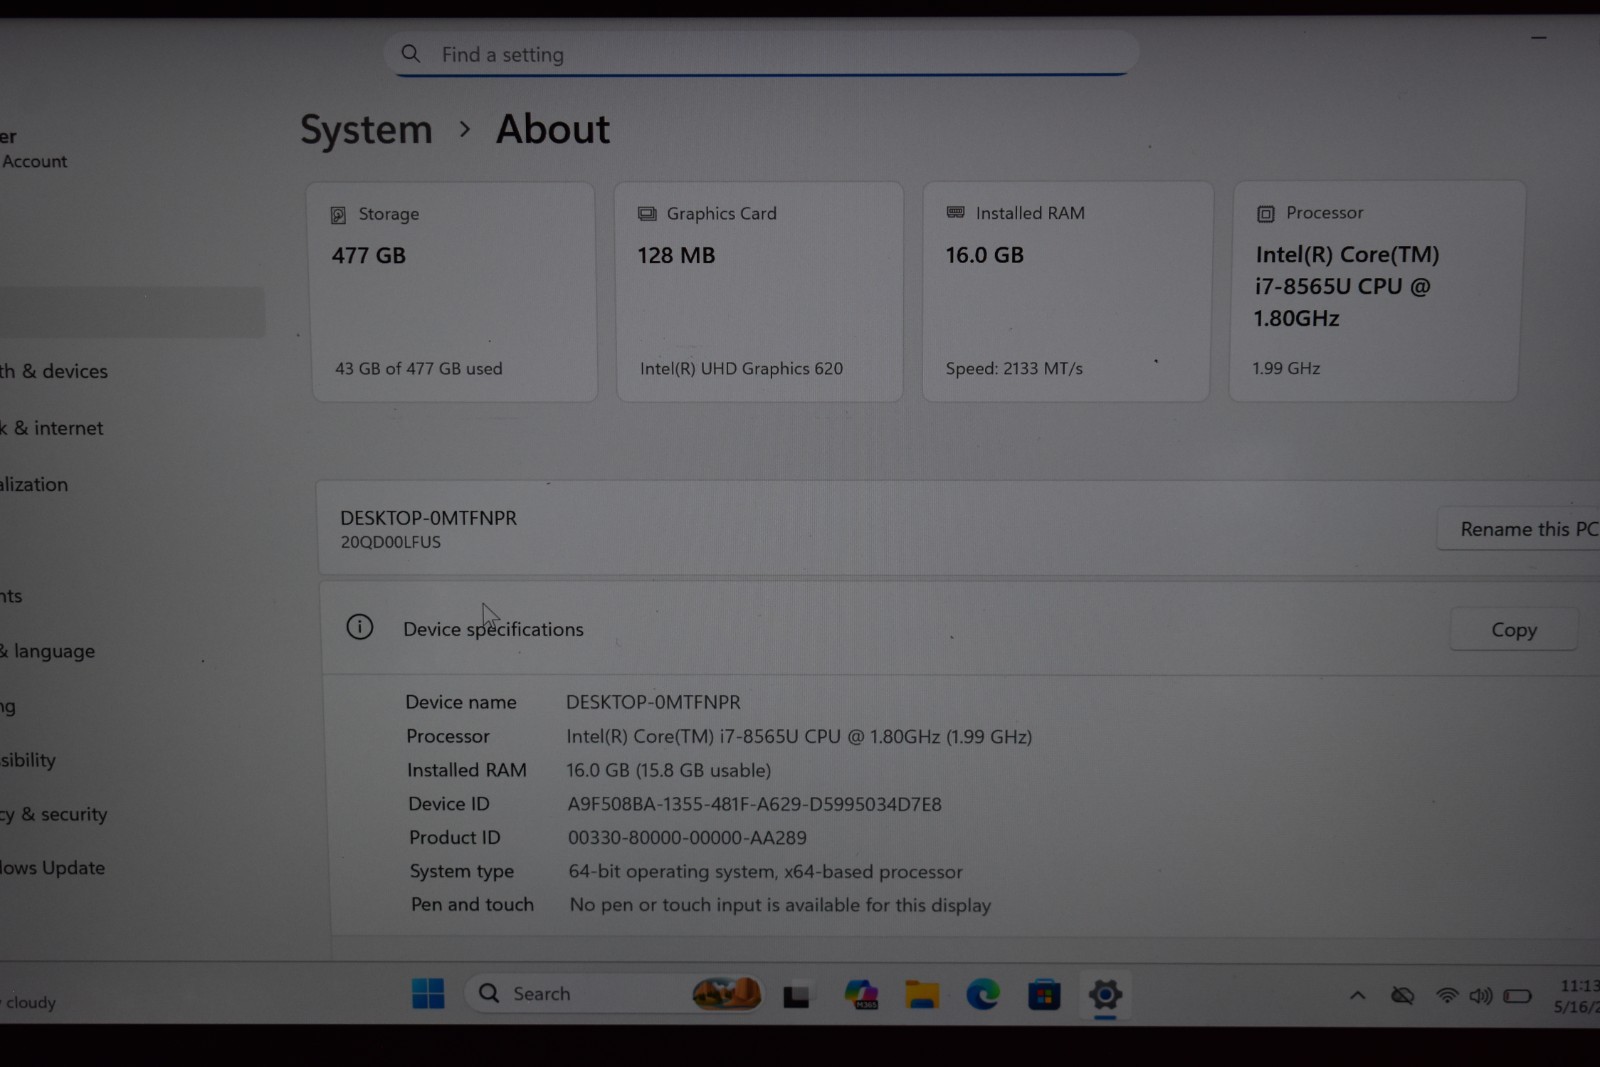Open the Graphics Card info card

(x=760, y=292)
